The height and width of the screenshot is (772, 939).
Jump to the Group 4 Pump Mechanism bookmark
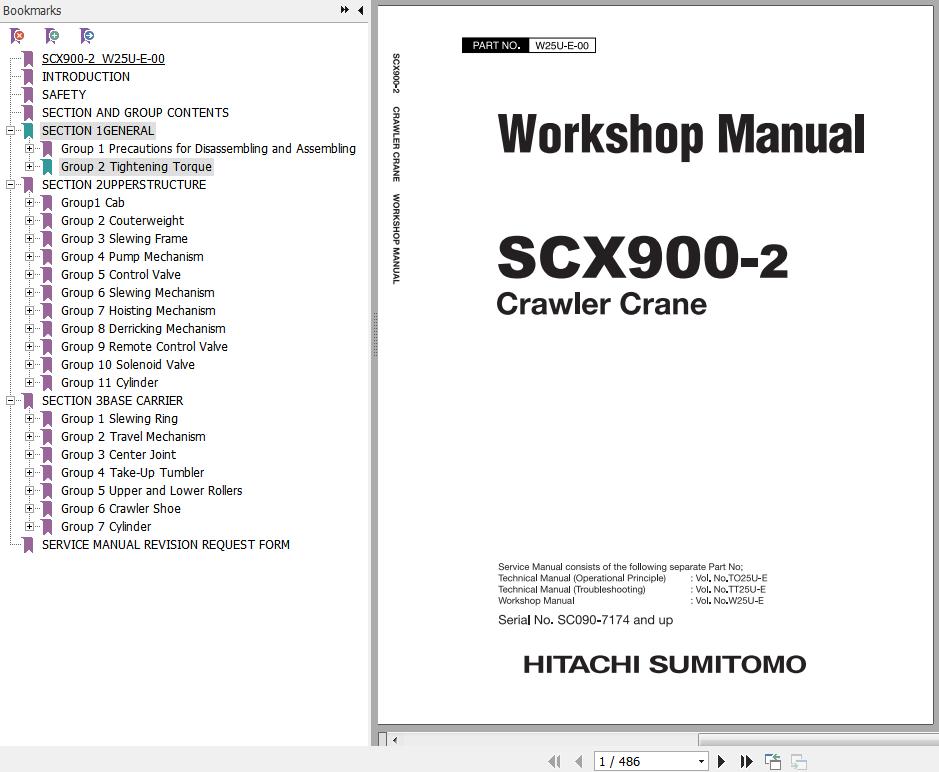[x=132, y=256]
